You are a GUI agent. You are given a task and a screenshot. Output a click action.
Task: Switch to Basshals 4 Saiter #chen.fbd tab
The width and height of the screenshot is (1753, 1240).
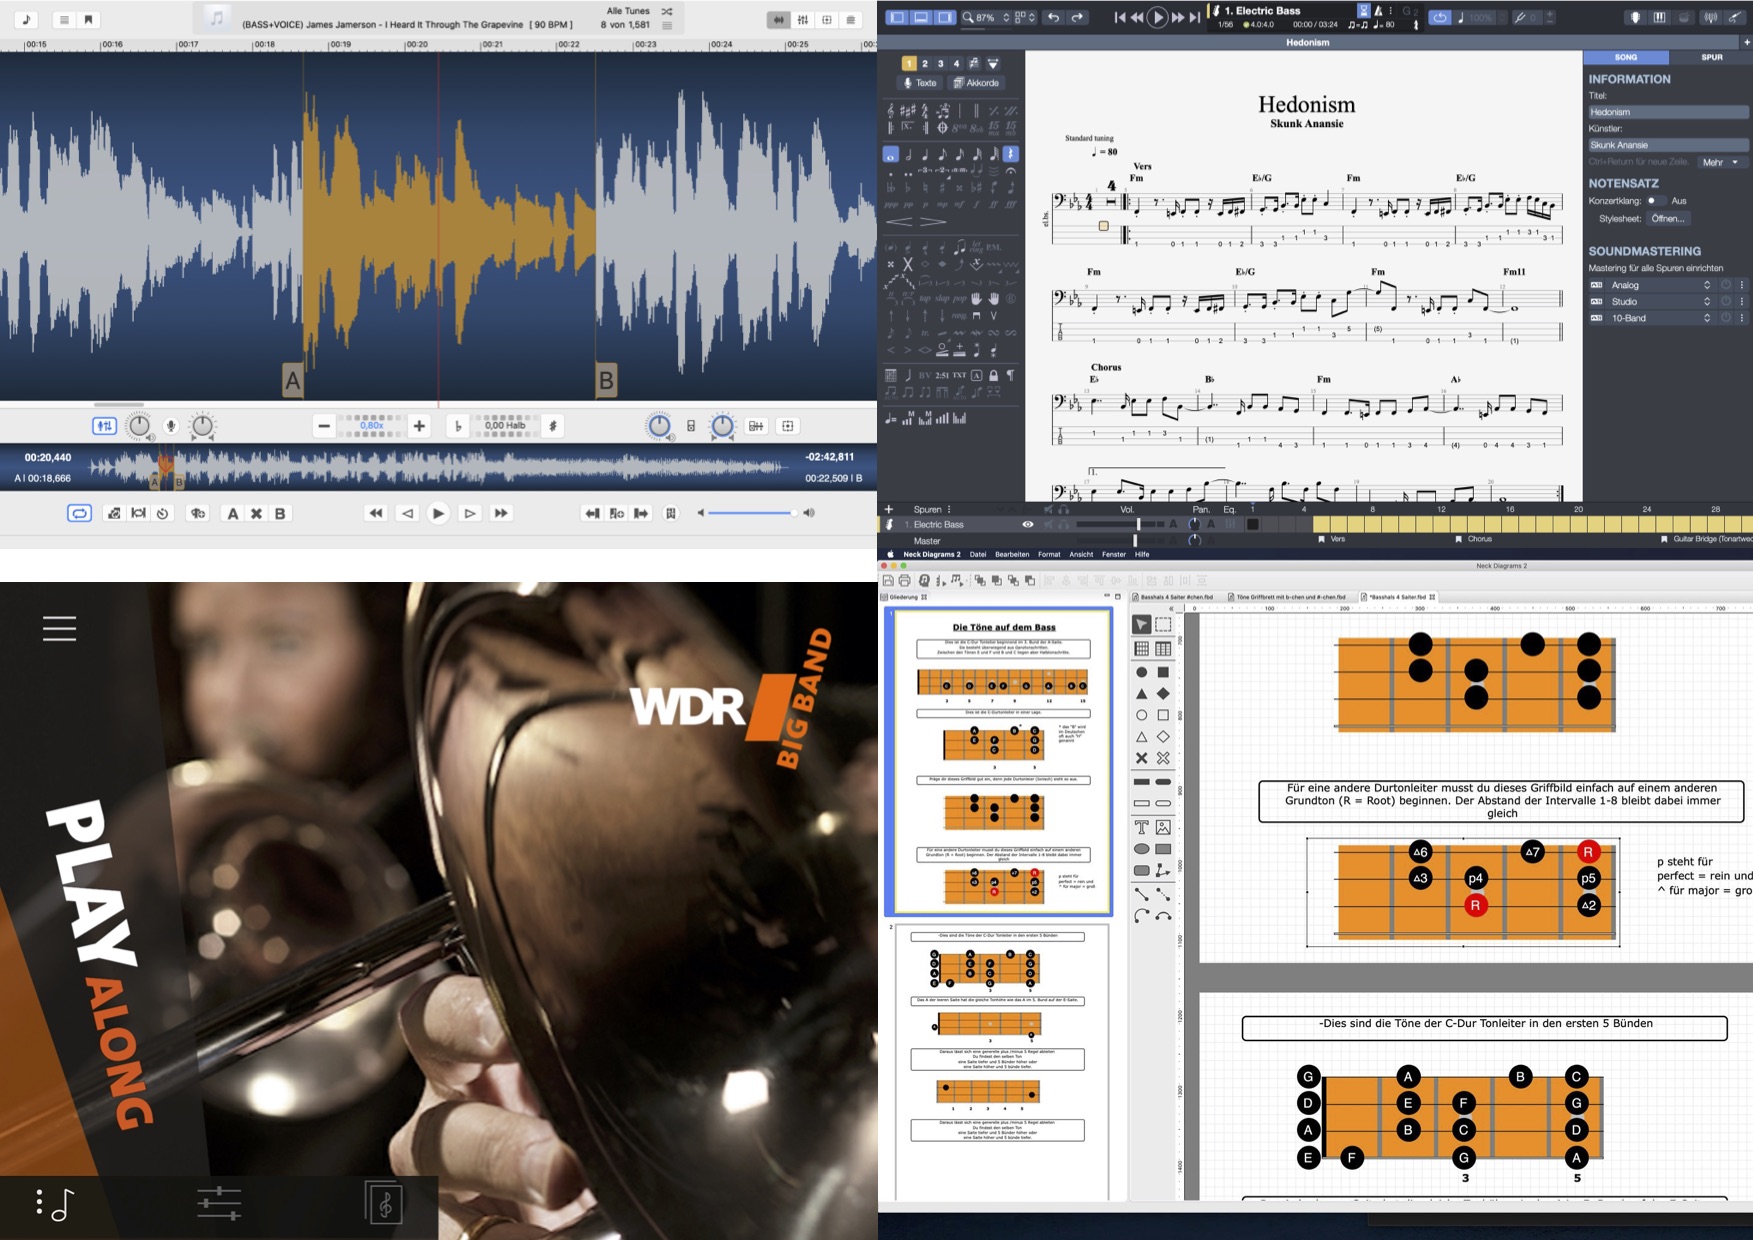[x=1175, y=597]
